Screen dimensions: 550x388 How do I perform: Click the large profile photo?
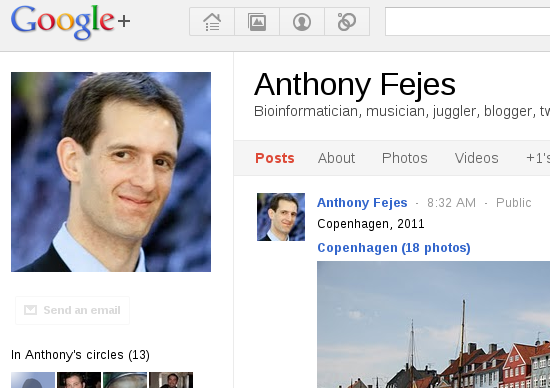111,172
